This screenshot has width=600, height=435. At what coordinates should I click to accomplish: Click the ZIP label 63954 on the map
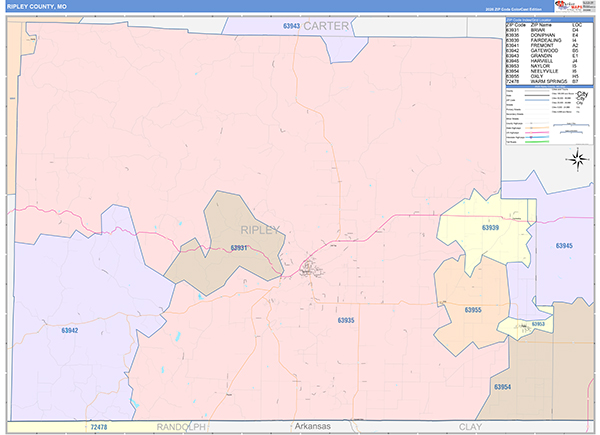[502, 387]
